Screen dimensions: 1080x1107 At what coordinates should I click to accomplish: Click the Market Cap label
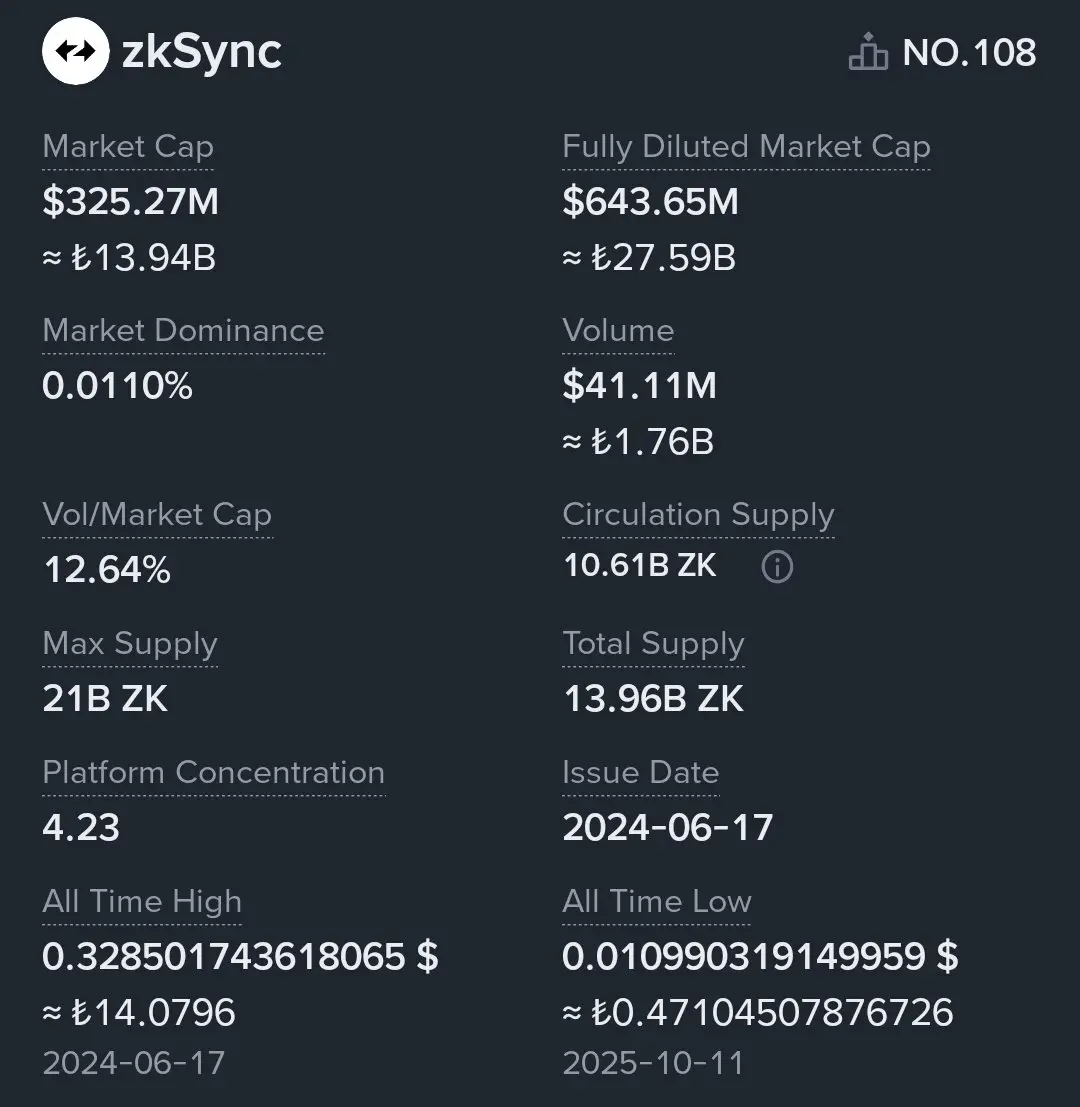pos(128,147)
